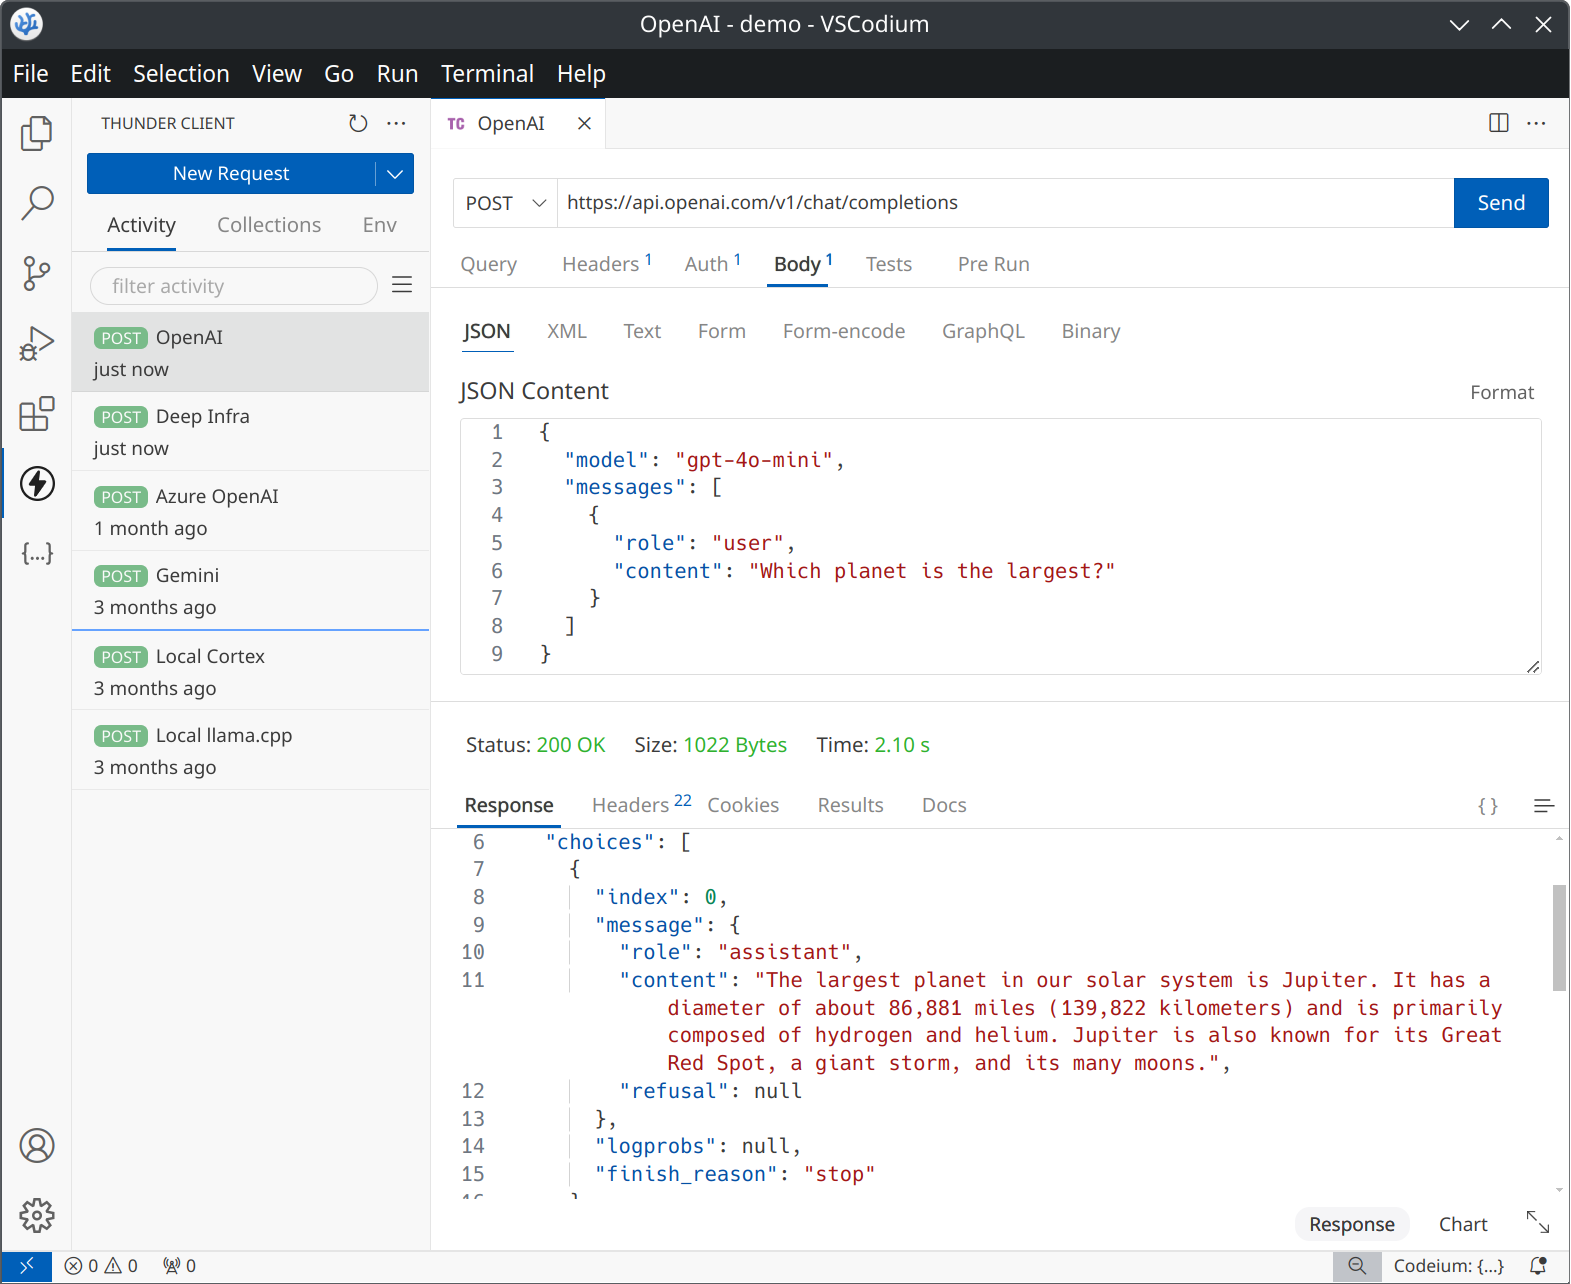Open notifications bell in status bar
The height and width of the screenshot is (1284, 1571).
(x=1539, y=1266)
